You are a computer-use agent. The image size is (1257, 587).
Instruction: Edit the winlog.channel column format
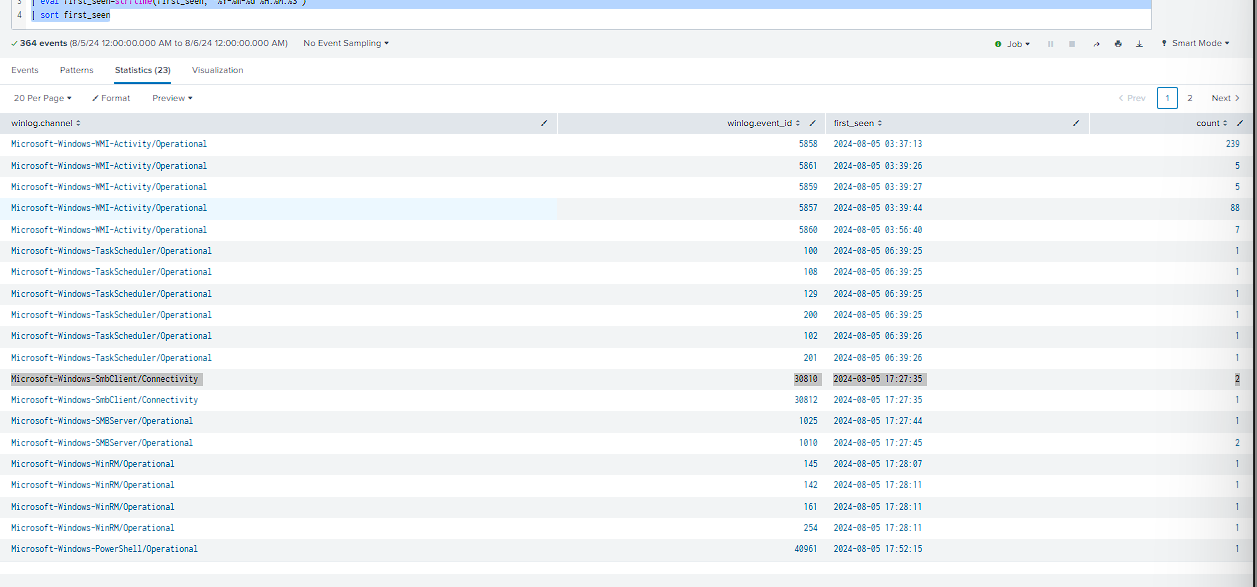(544, 123)
